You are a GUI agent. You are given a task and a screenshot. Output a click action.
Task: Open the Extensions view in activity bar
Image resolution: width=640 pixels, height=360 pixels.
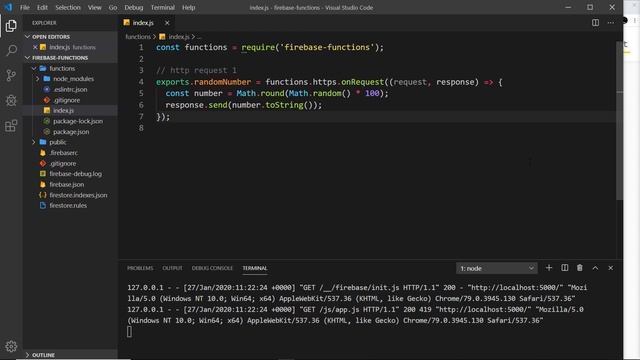point(11,125)
